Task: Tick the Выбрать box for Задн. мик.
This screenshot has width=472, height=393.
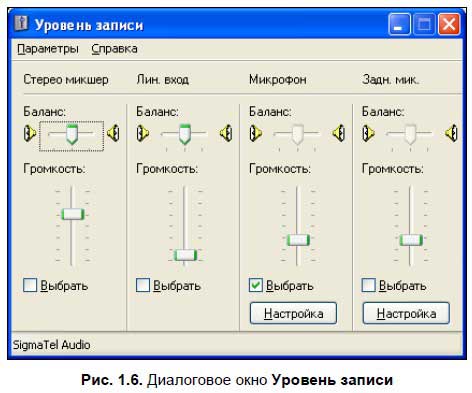Action: (x=368, y=285)
